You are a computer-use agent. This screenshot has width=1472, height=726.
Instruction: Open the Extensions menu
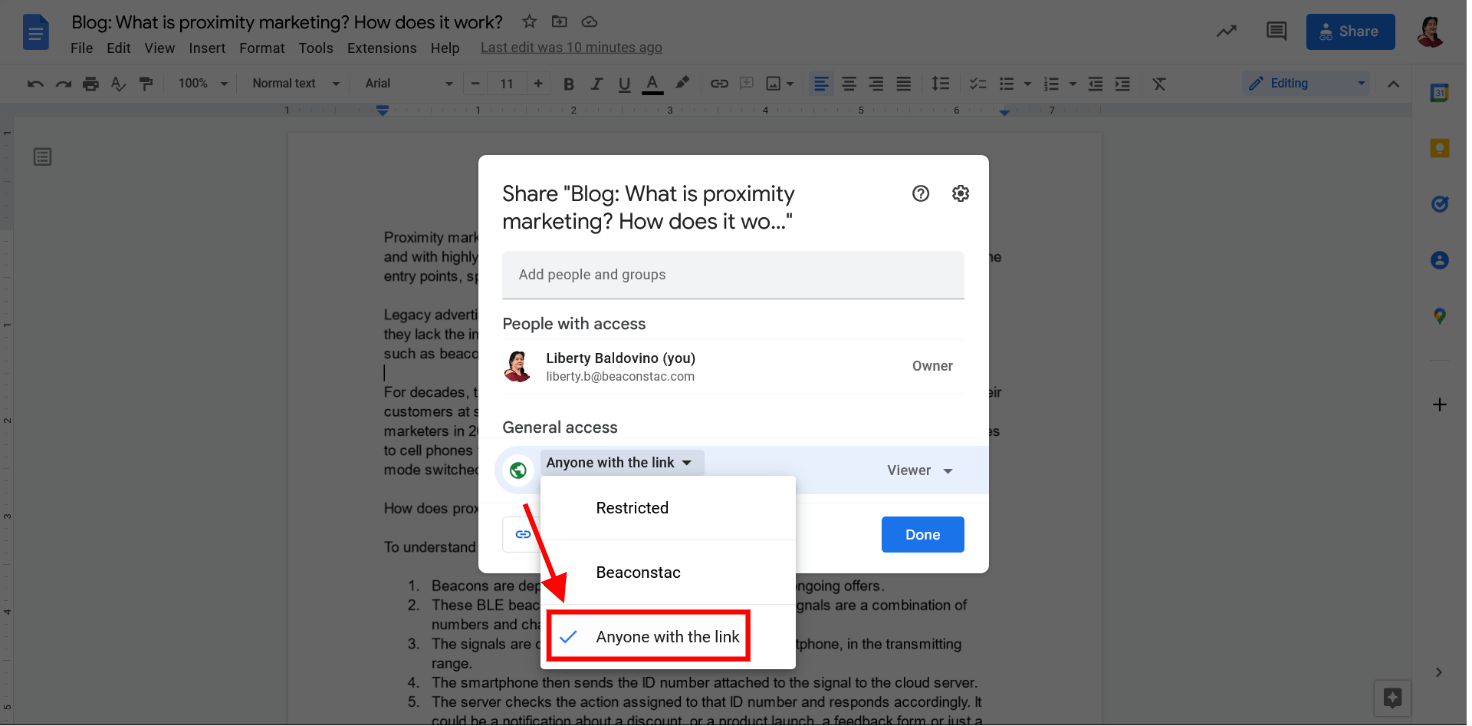(382, 48)
